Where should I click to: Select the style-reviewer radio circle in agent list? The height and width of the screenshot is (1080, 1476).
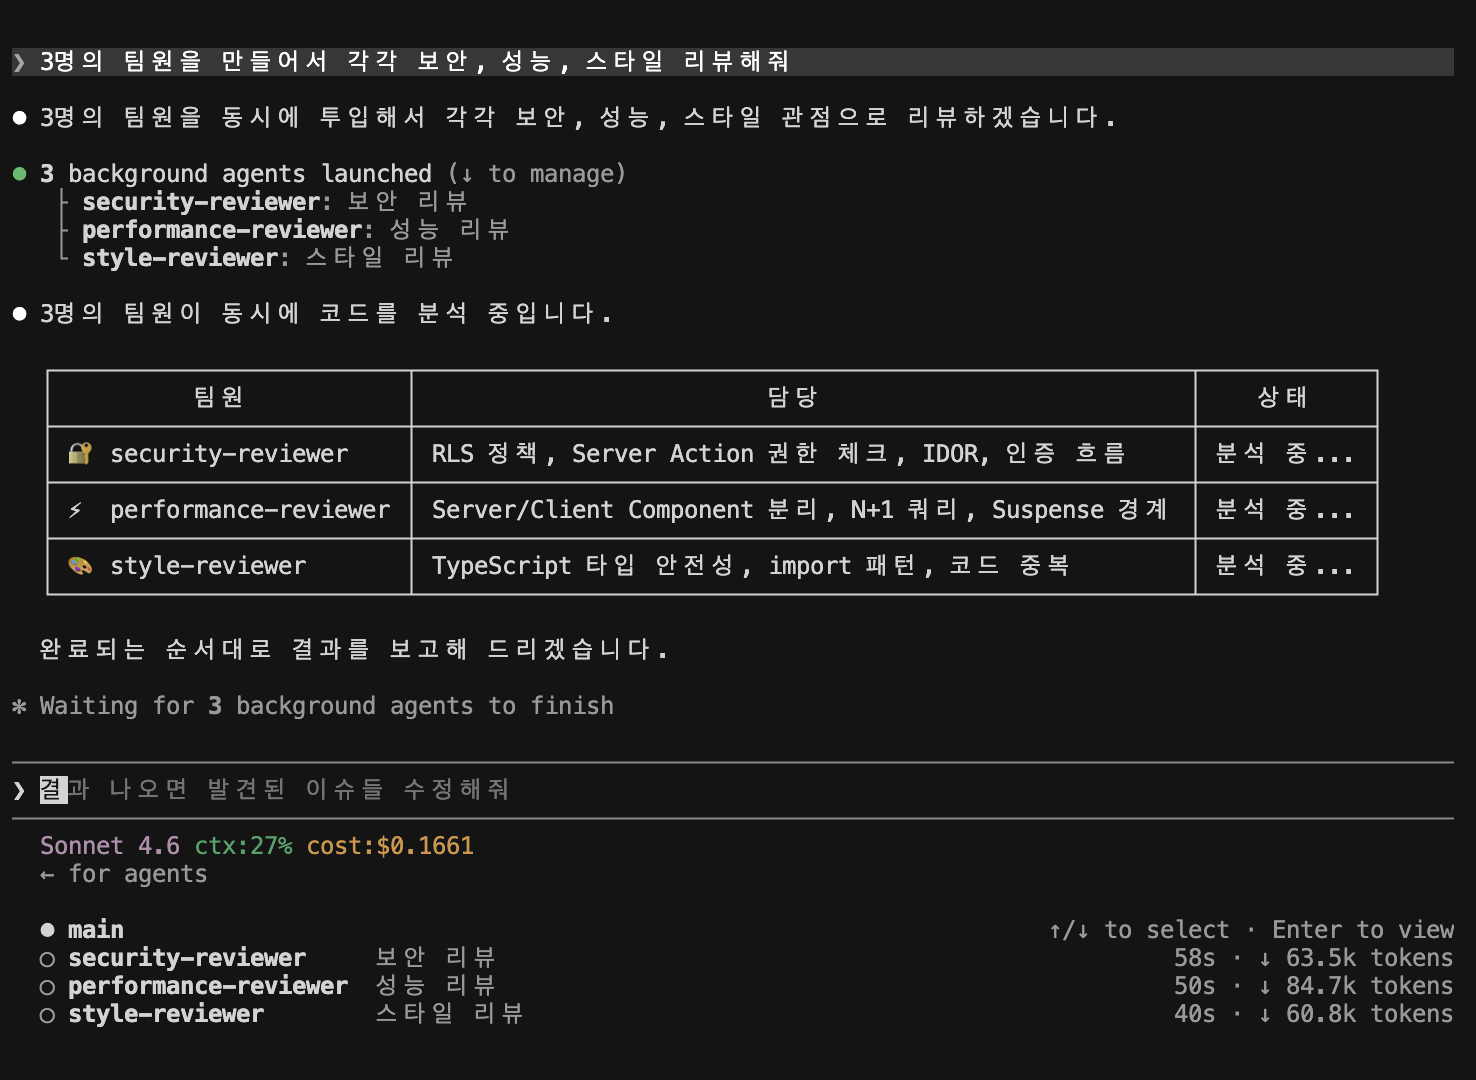(47, 1015)
